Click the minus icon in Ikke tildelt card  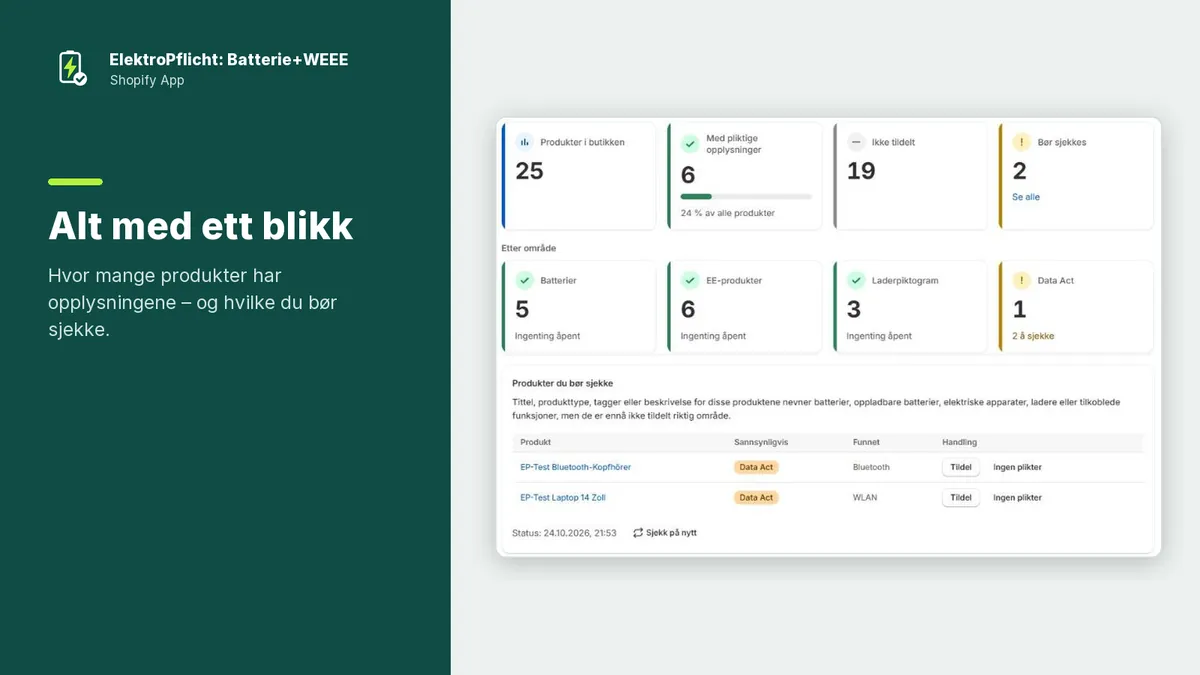[x=856, y=142]
